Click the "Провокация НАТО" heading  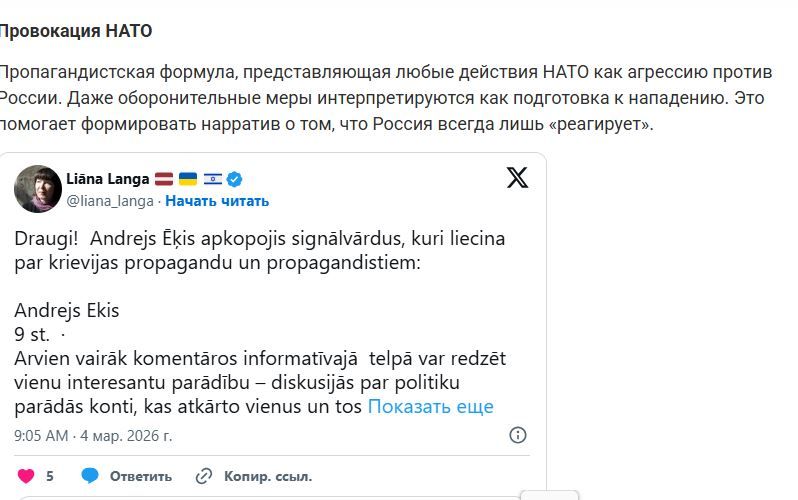point(75,31)
